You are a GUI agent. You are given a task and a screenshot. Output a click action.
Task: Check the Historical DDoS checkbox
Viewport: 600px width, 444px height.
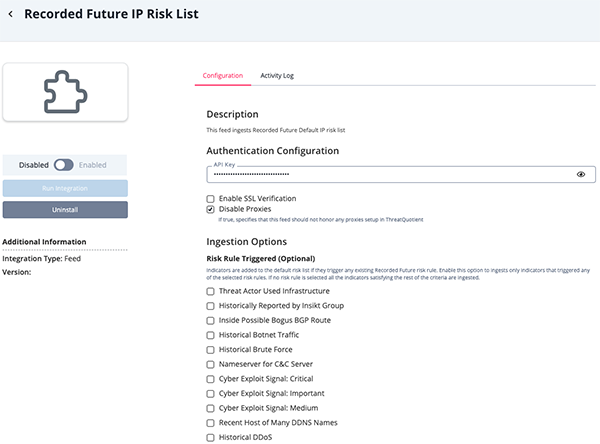coord(211,438)
